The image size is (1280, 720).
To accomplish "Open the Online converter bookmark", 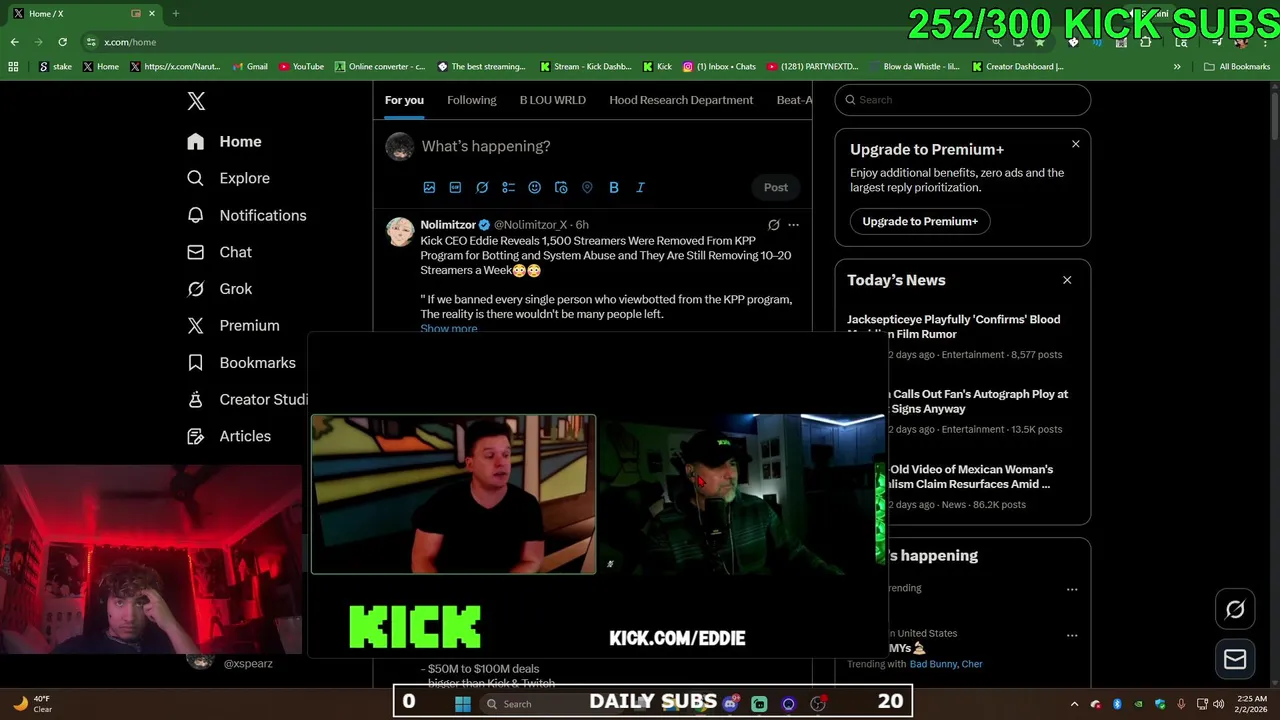I will point(380,67).
